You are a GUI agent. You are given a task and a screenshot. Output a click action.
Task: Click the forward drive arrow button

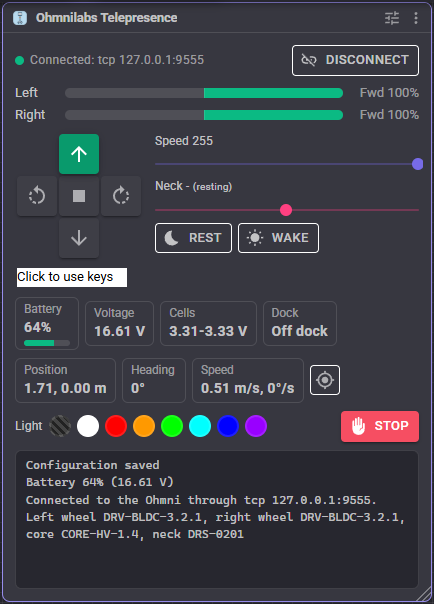pos(79,154)
